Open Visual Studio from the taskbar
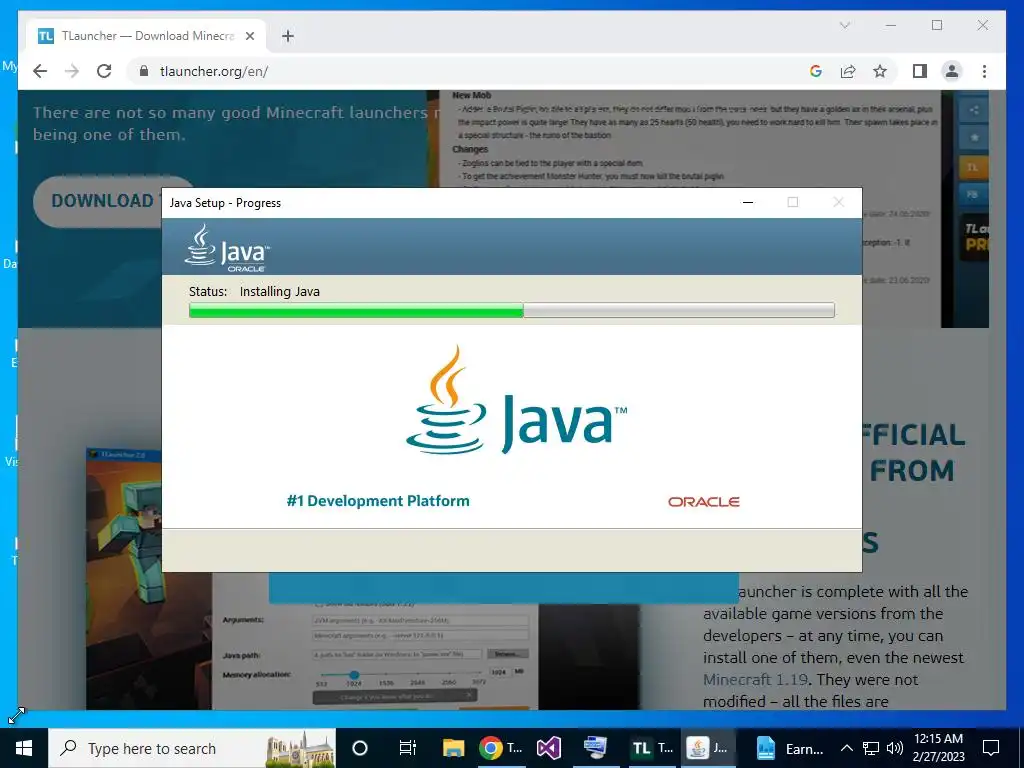The image size is (1024, 768). click(549, 748)
